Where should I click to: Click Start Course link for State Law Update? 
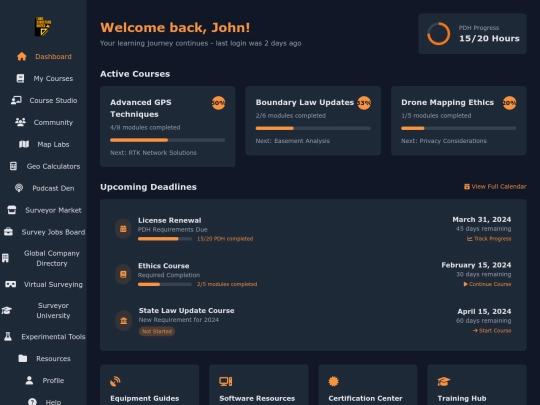coord(492,331)
